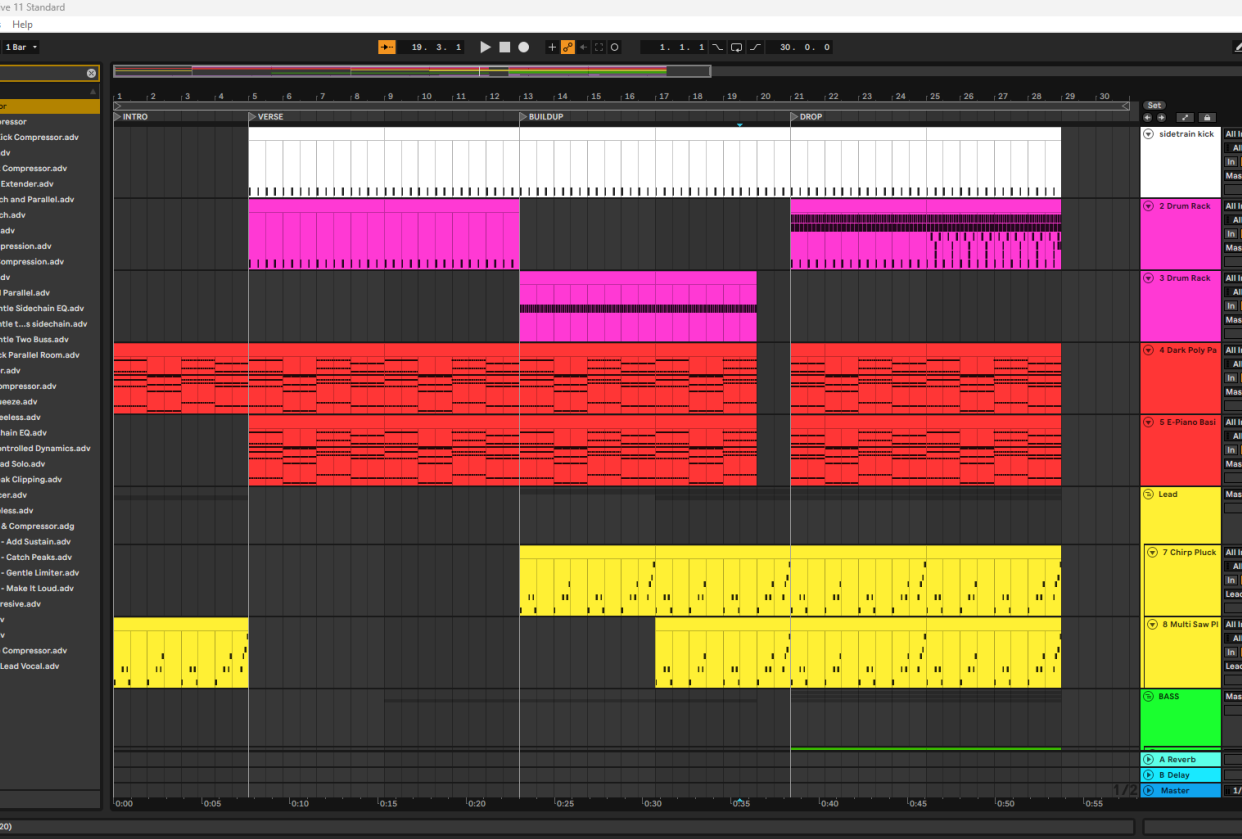The height and width of the screenshot is (839, 1242).
Task: Fold the 4 Dark Poly Pad track
Action: pos(1149,350)
